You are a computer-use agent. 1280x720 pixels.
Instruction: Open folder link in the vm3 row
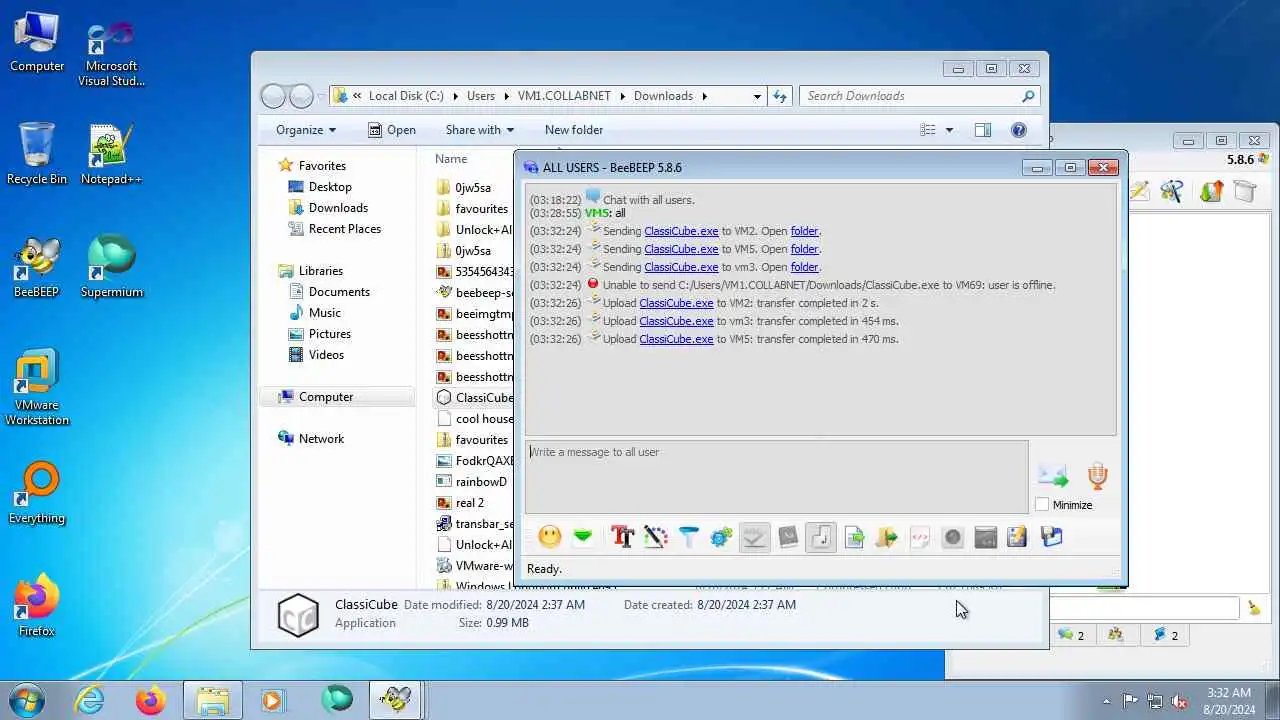pyautogui.click(x=804, y=267)
